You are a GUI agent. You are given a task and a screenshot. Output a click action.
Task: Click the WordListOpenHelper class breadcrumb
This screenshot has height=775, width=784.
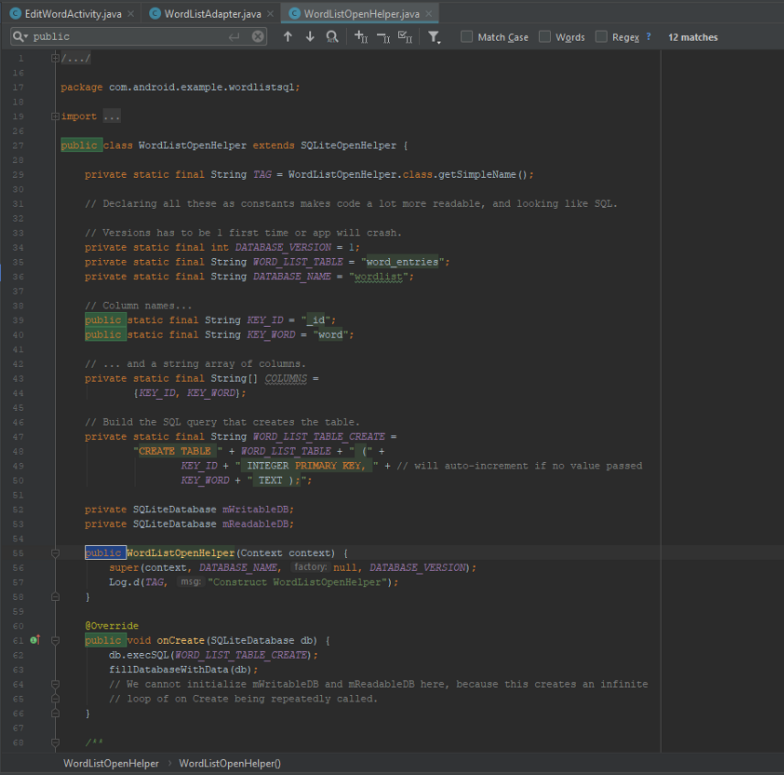tap(110, 764)
